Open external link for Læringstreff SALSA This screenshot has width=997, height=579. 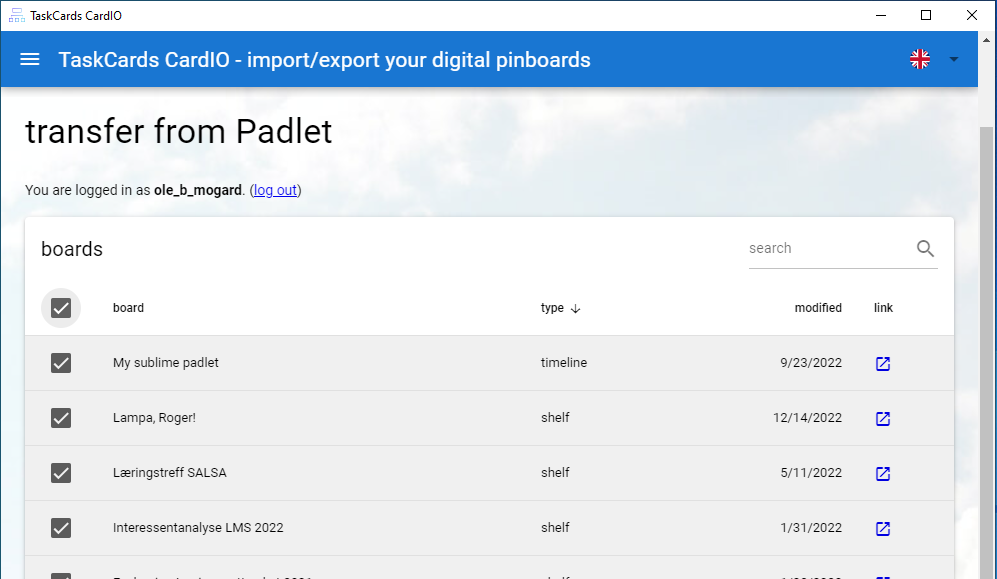883,473
